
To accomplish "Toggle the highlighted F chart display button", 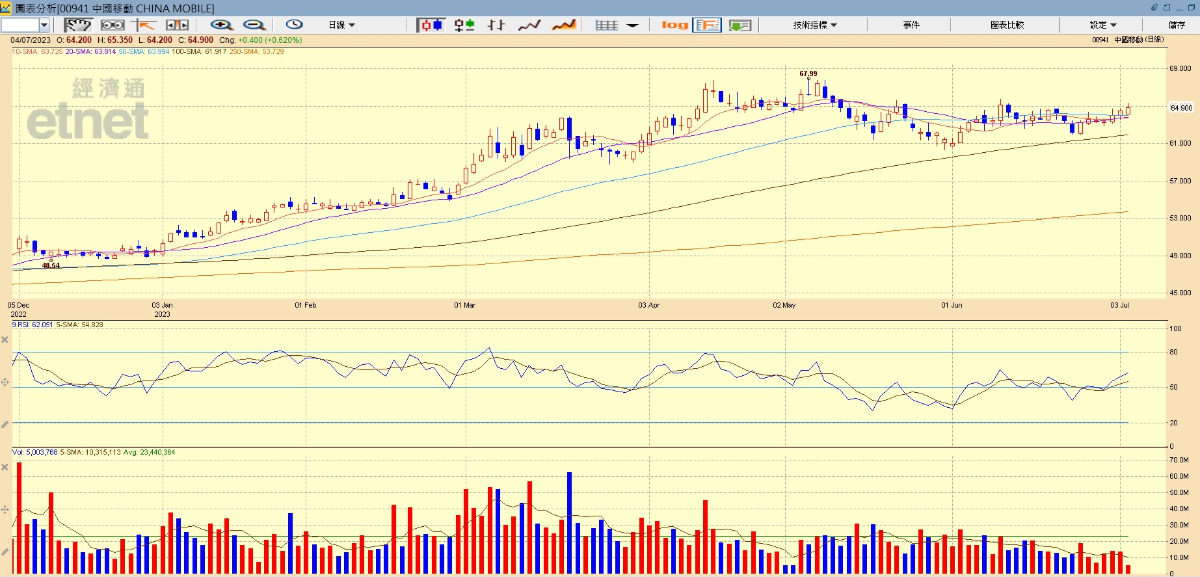I will 707,24.
